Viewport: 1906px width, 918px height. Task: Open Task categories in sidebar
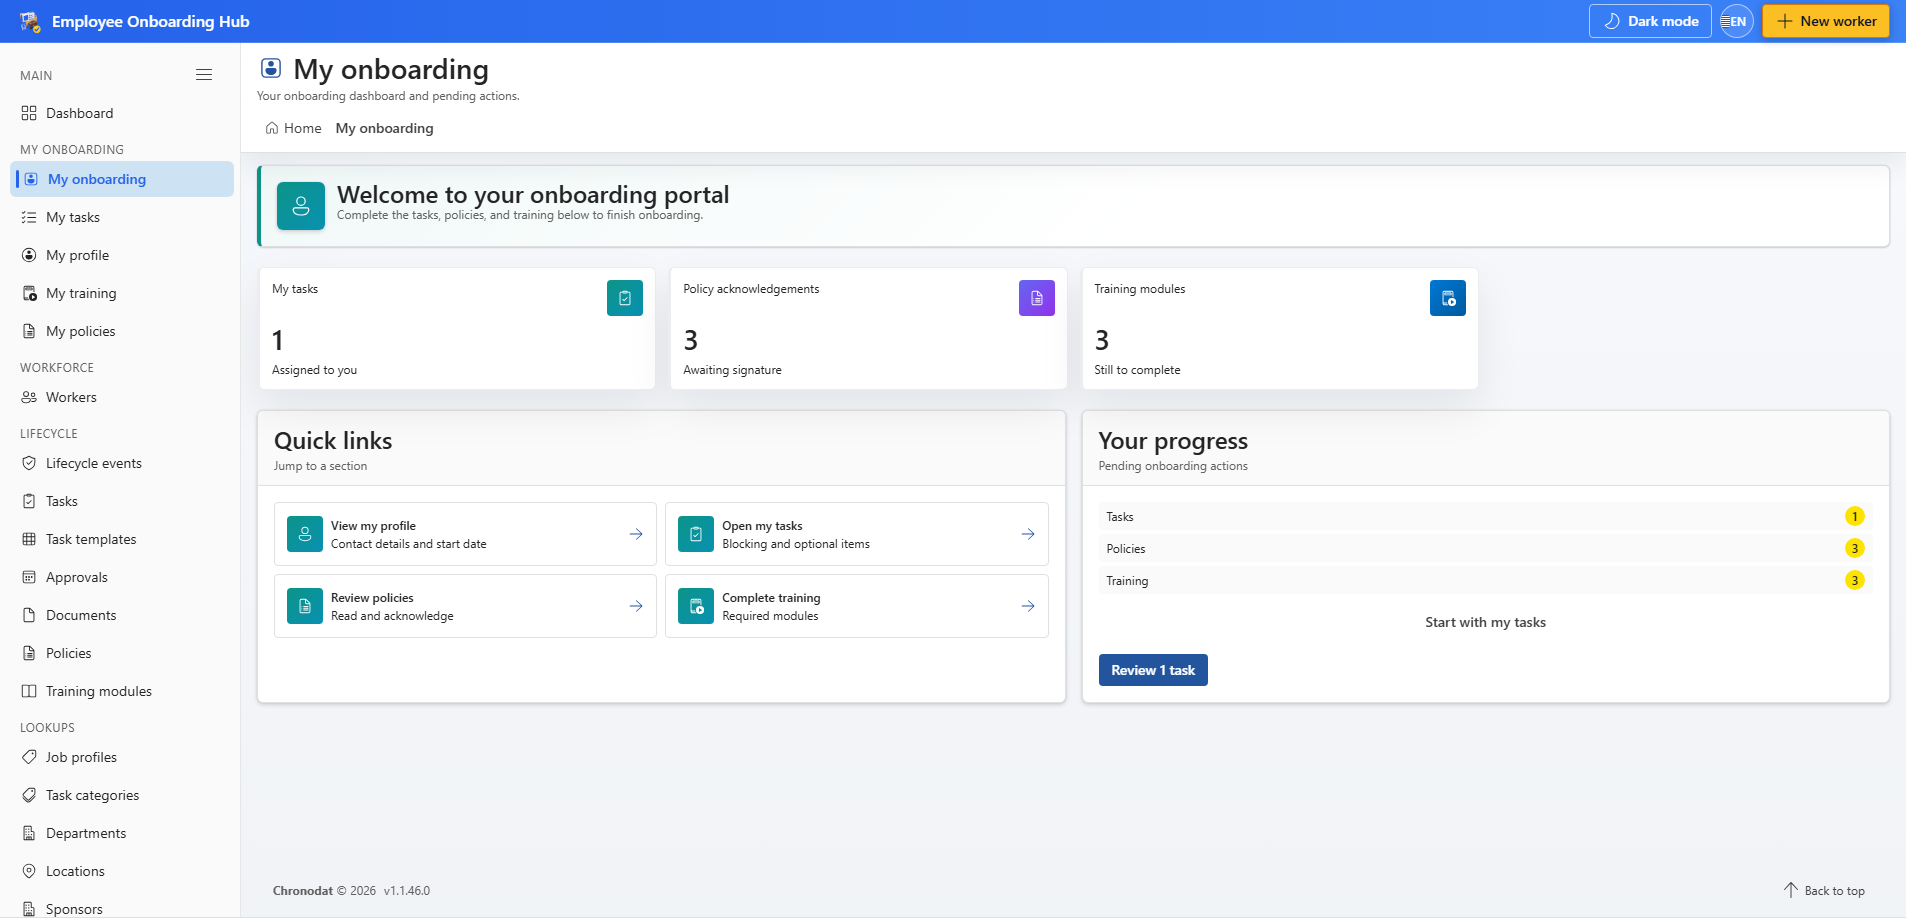point(122,795)
